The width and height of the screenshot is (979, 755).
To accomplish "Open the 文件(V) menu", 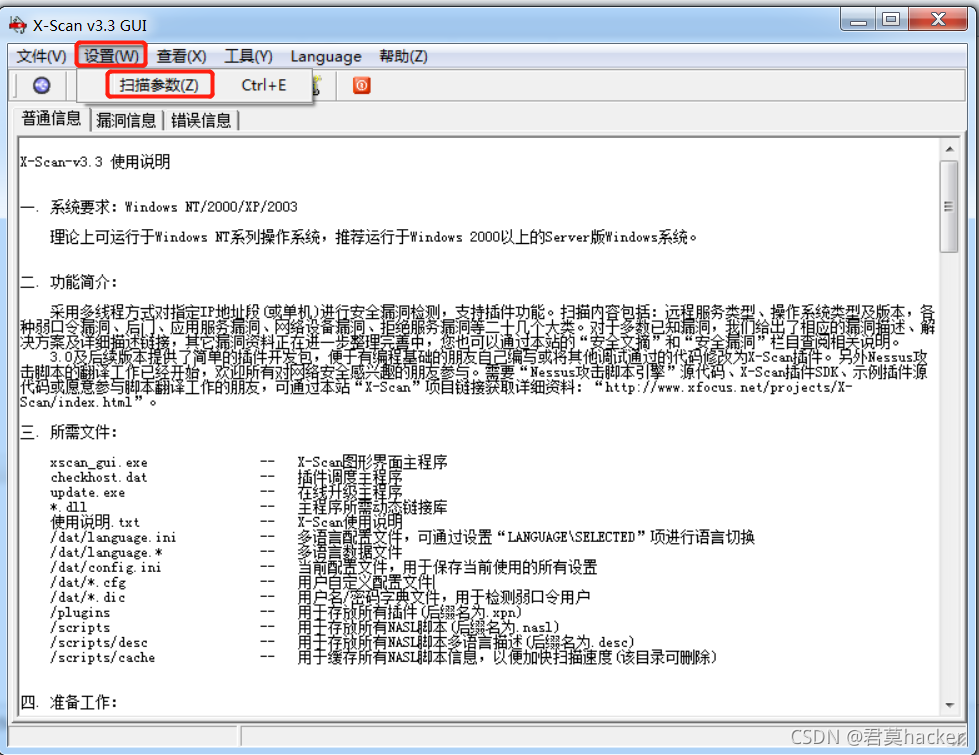I will click(x=41, y=56).
